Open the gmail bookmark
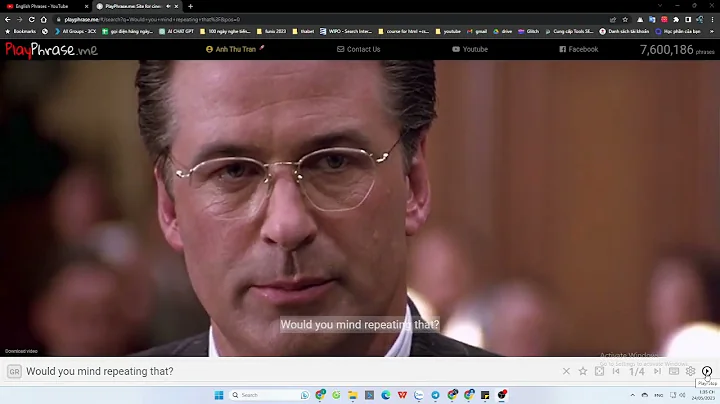This screenshot has width=720, height=404. (477, 31)
